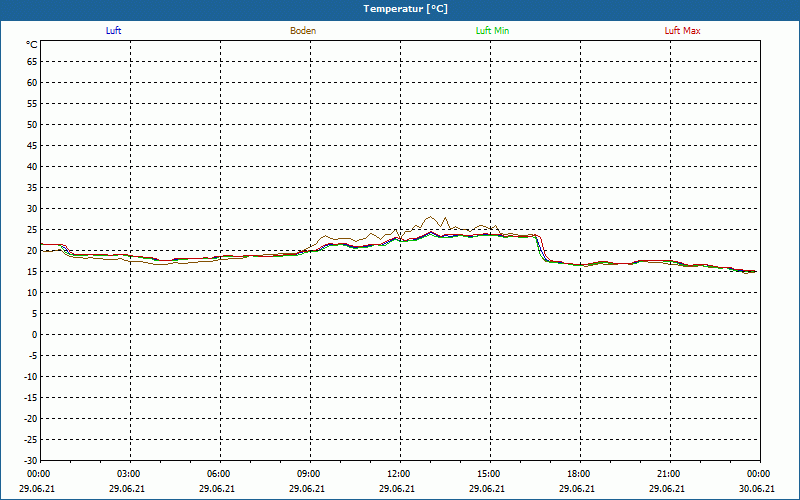
Task: Click the 65 value on Y axis
Action: point(32,62)
